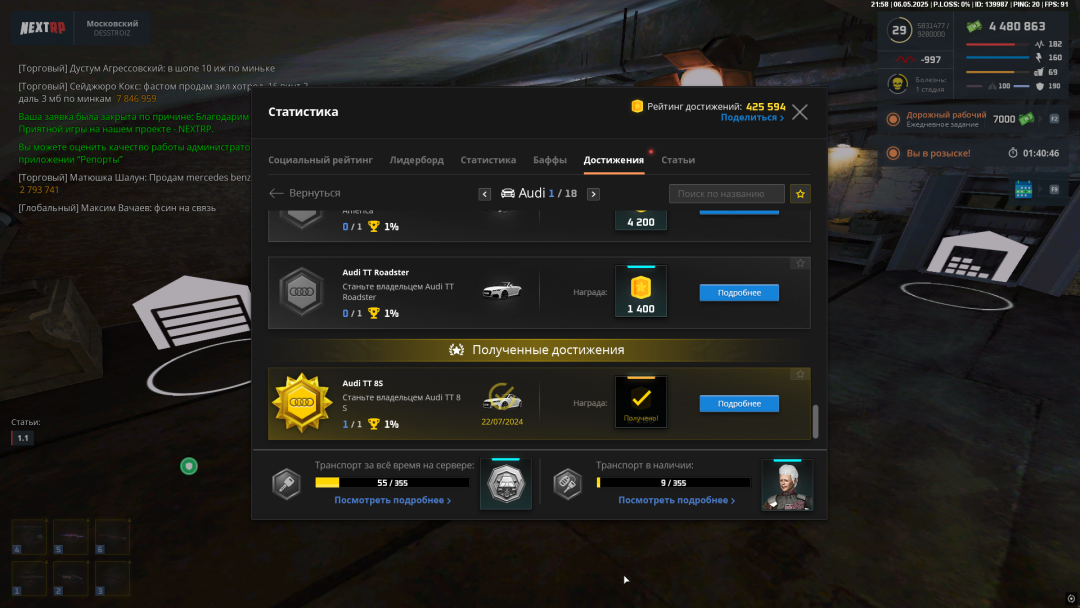Click the laurel star icon in Полученные достижения

click(x=456, y=350)
